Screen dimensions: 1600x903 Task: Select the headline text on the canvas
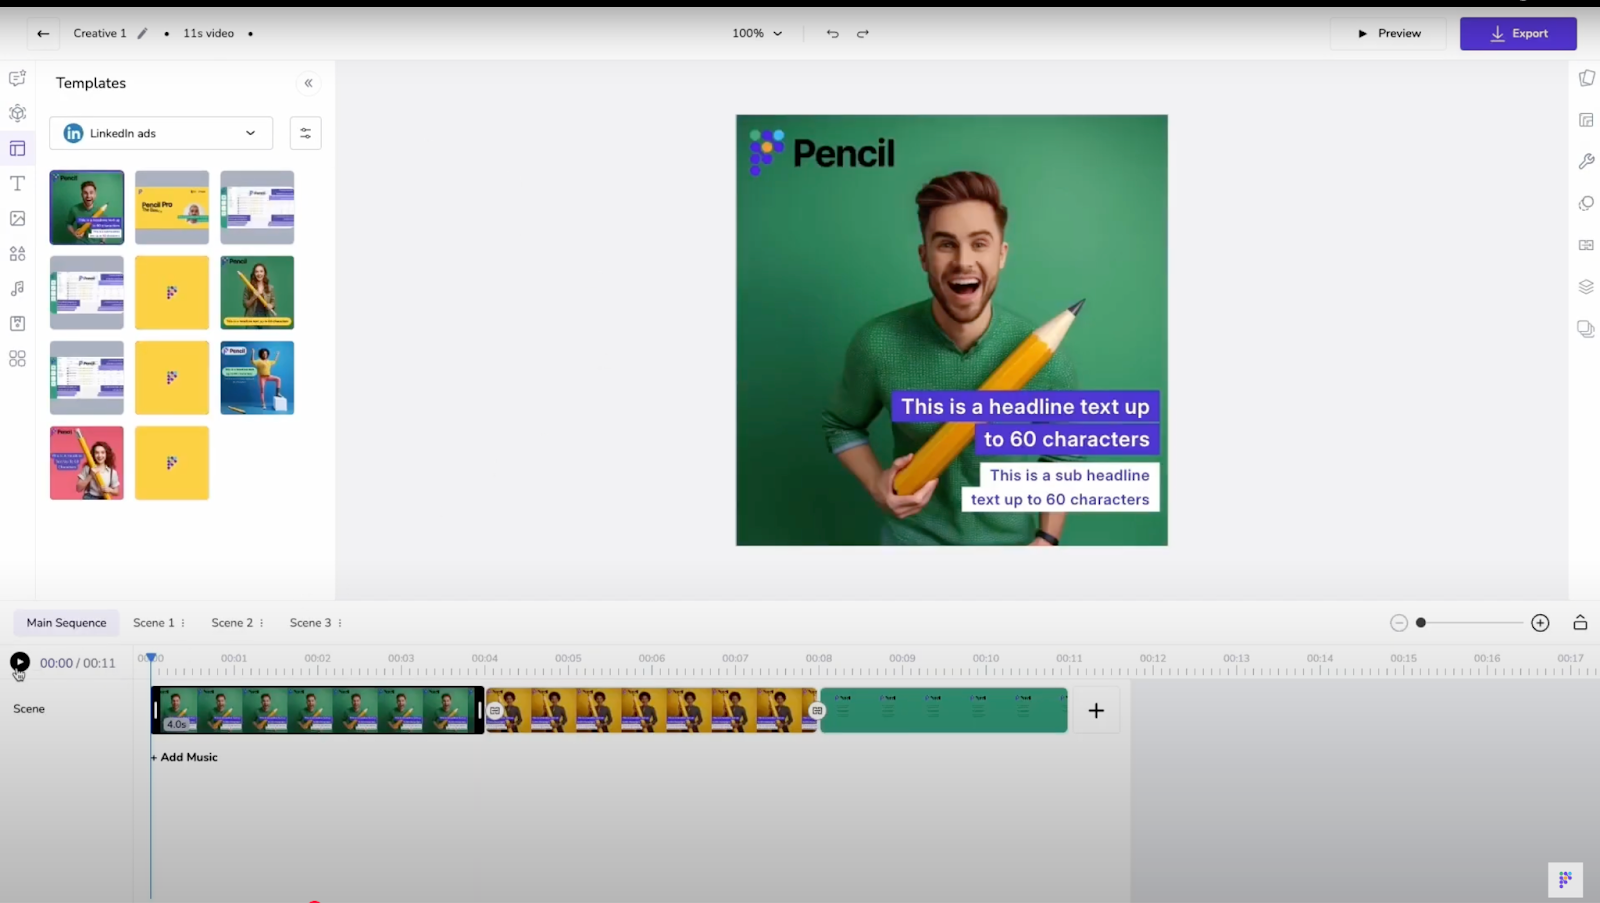click(1025, 422)
